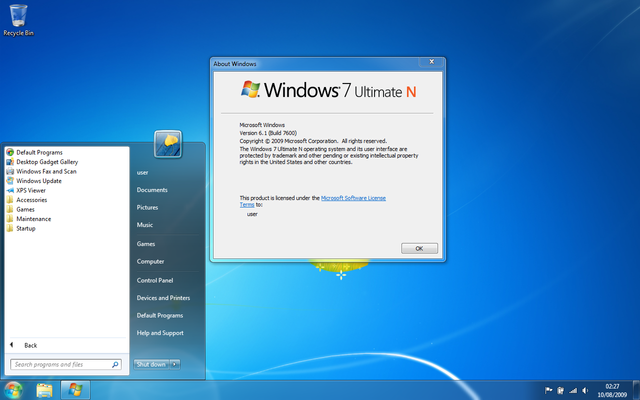Select the About Windows taskbar button
This screenshot has width=640, height=400.
[x=75, y=390]
